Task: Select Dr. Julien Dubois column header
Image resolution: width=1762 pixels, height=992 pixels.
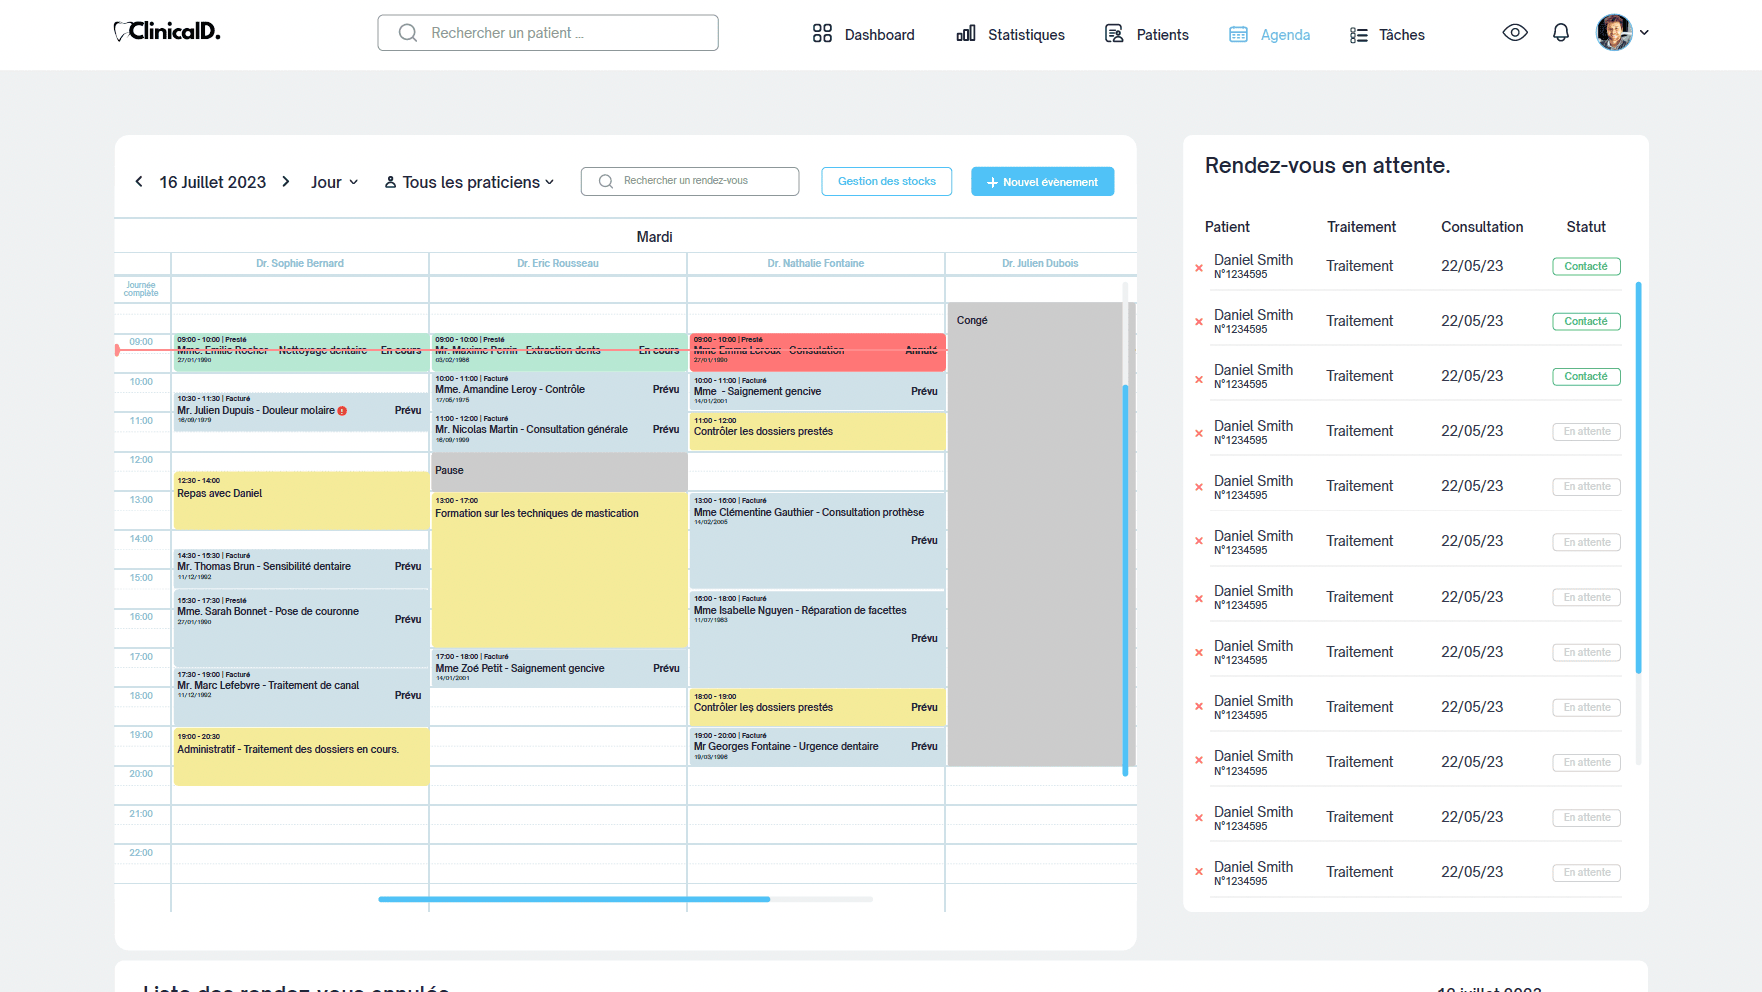Action: 1040,263
